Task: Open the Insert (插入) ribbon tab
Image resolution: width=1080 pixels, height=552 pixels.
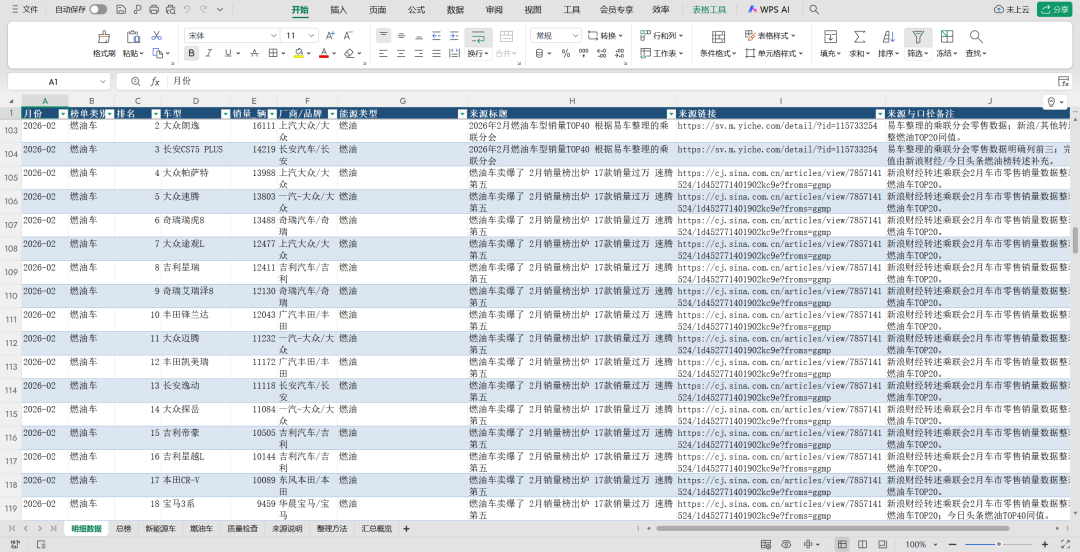Action: 338,10
